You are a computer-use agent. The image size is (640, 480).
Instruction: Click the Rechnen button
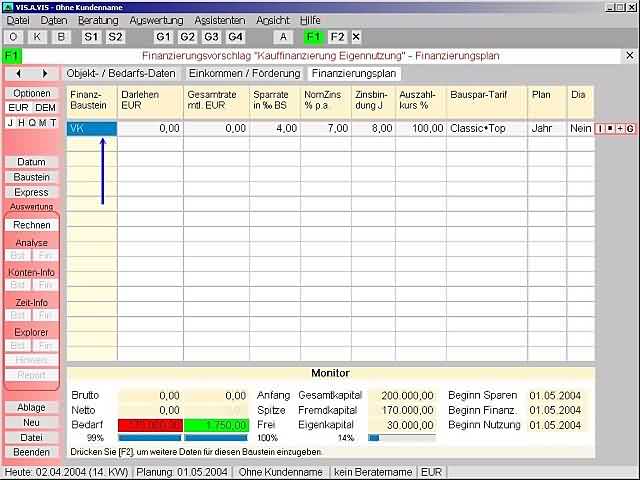coord(32,225)
